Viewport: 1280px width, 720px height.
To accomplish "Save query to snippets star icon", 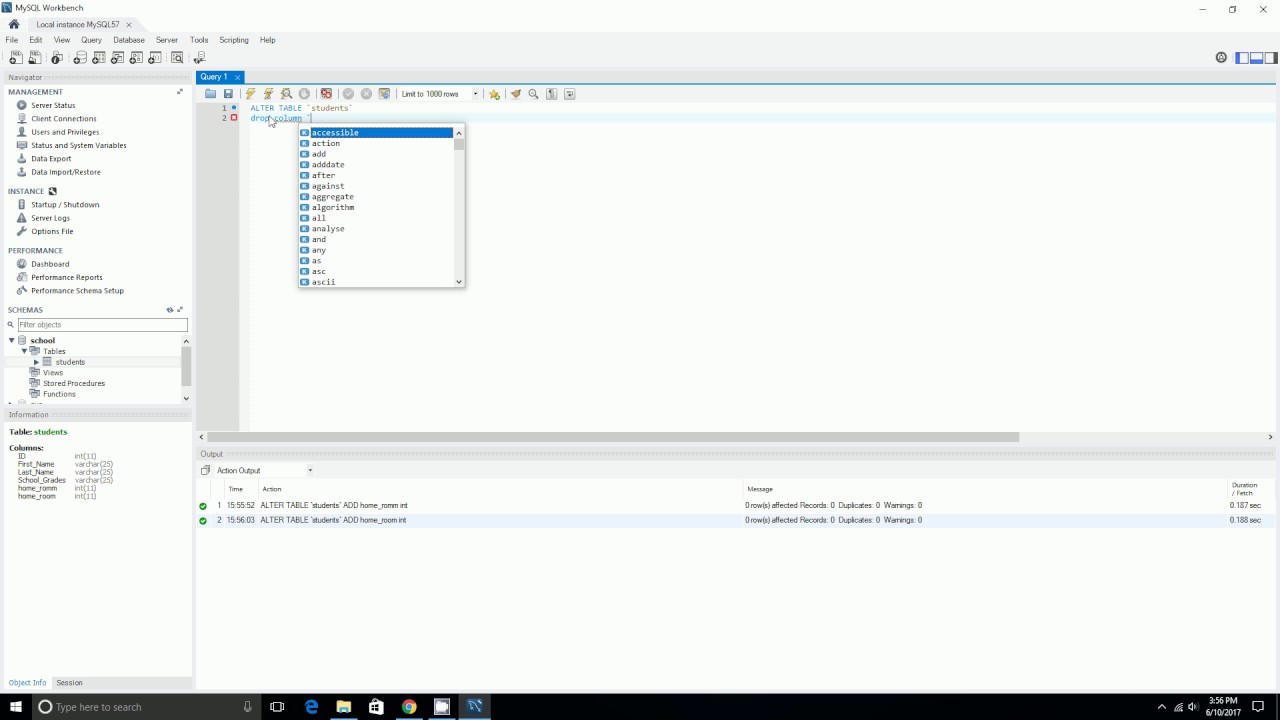I will pos(494,94).
